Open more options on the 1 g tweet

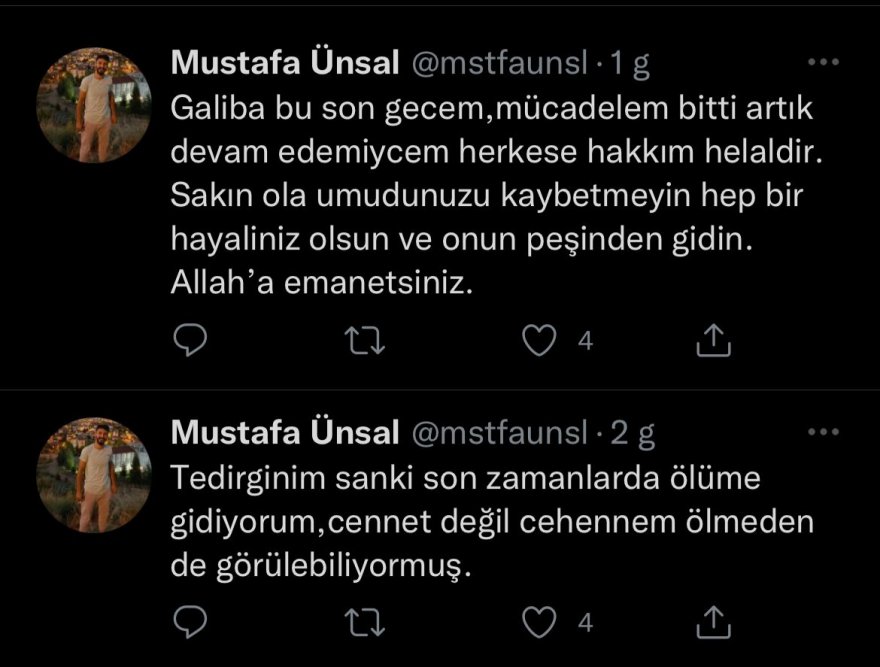click(x=823, y=63)
